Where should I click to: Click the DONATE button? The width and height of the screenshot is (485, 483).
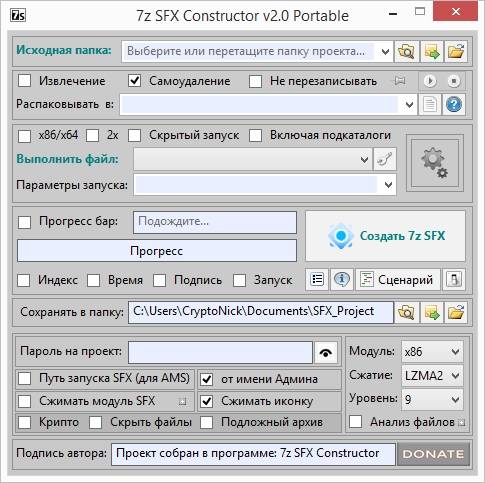point(433,454)
